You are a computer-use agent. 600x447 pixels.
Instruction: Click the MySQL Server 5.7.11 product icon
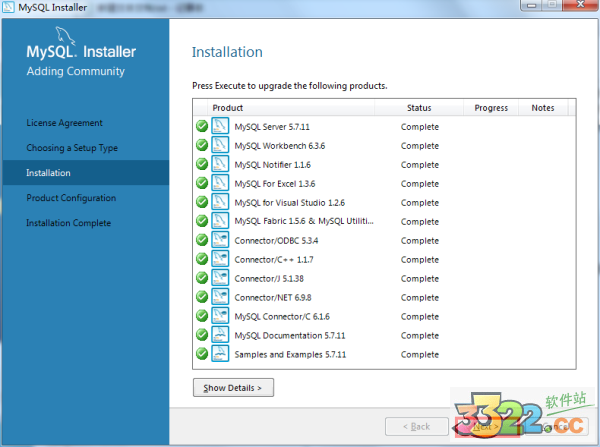[x=220, y=127]
